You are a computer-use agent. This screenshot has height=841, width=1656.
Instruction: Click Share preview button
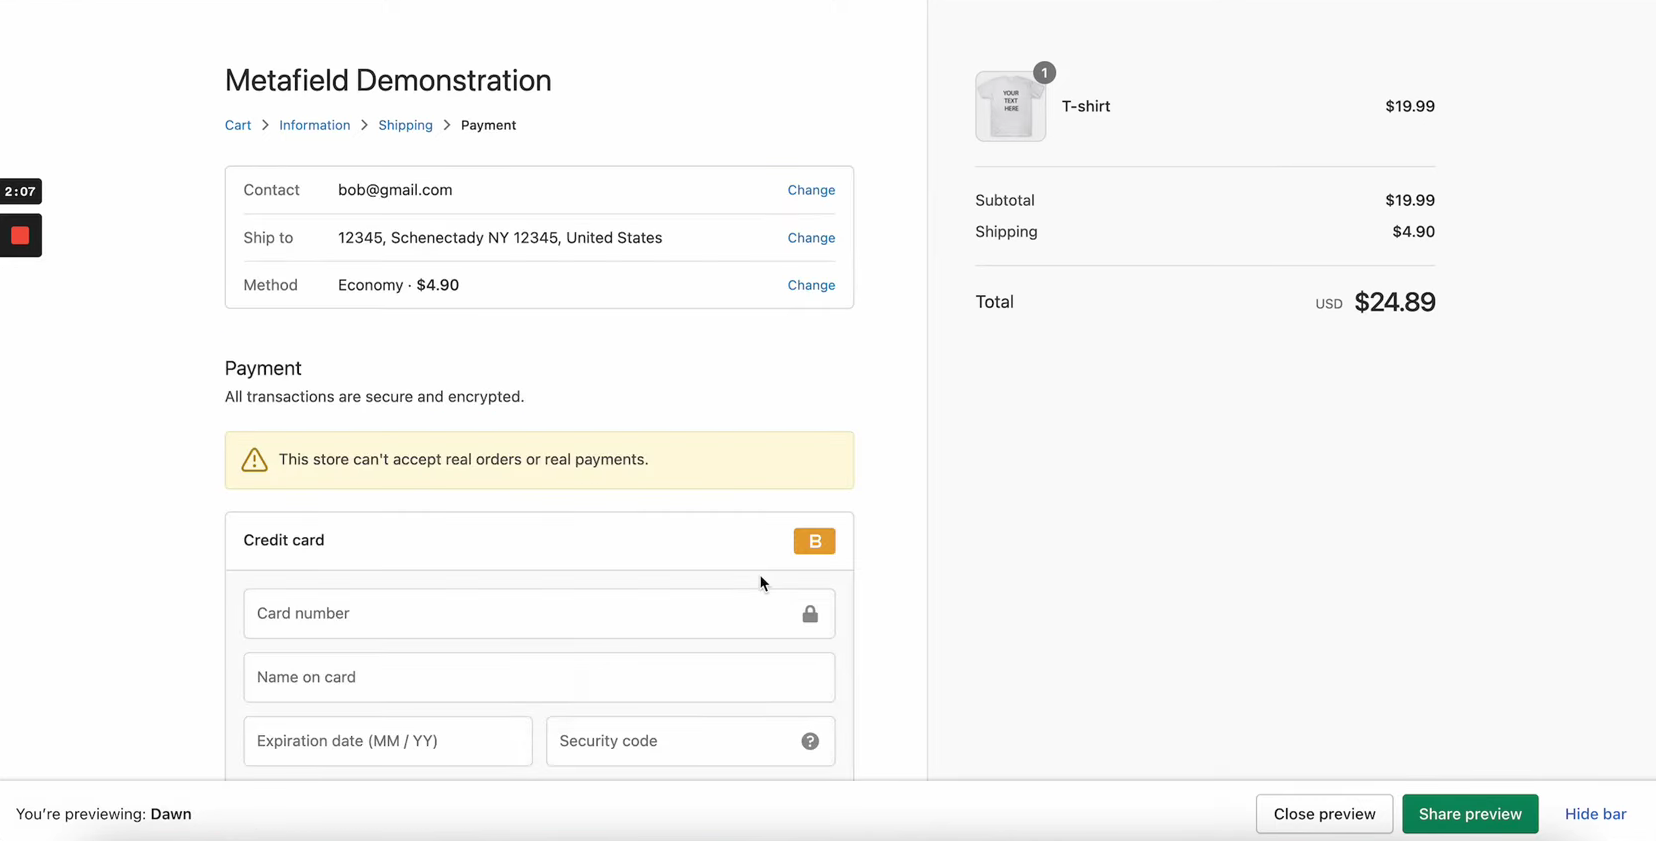[1470, 814]
